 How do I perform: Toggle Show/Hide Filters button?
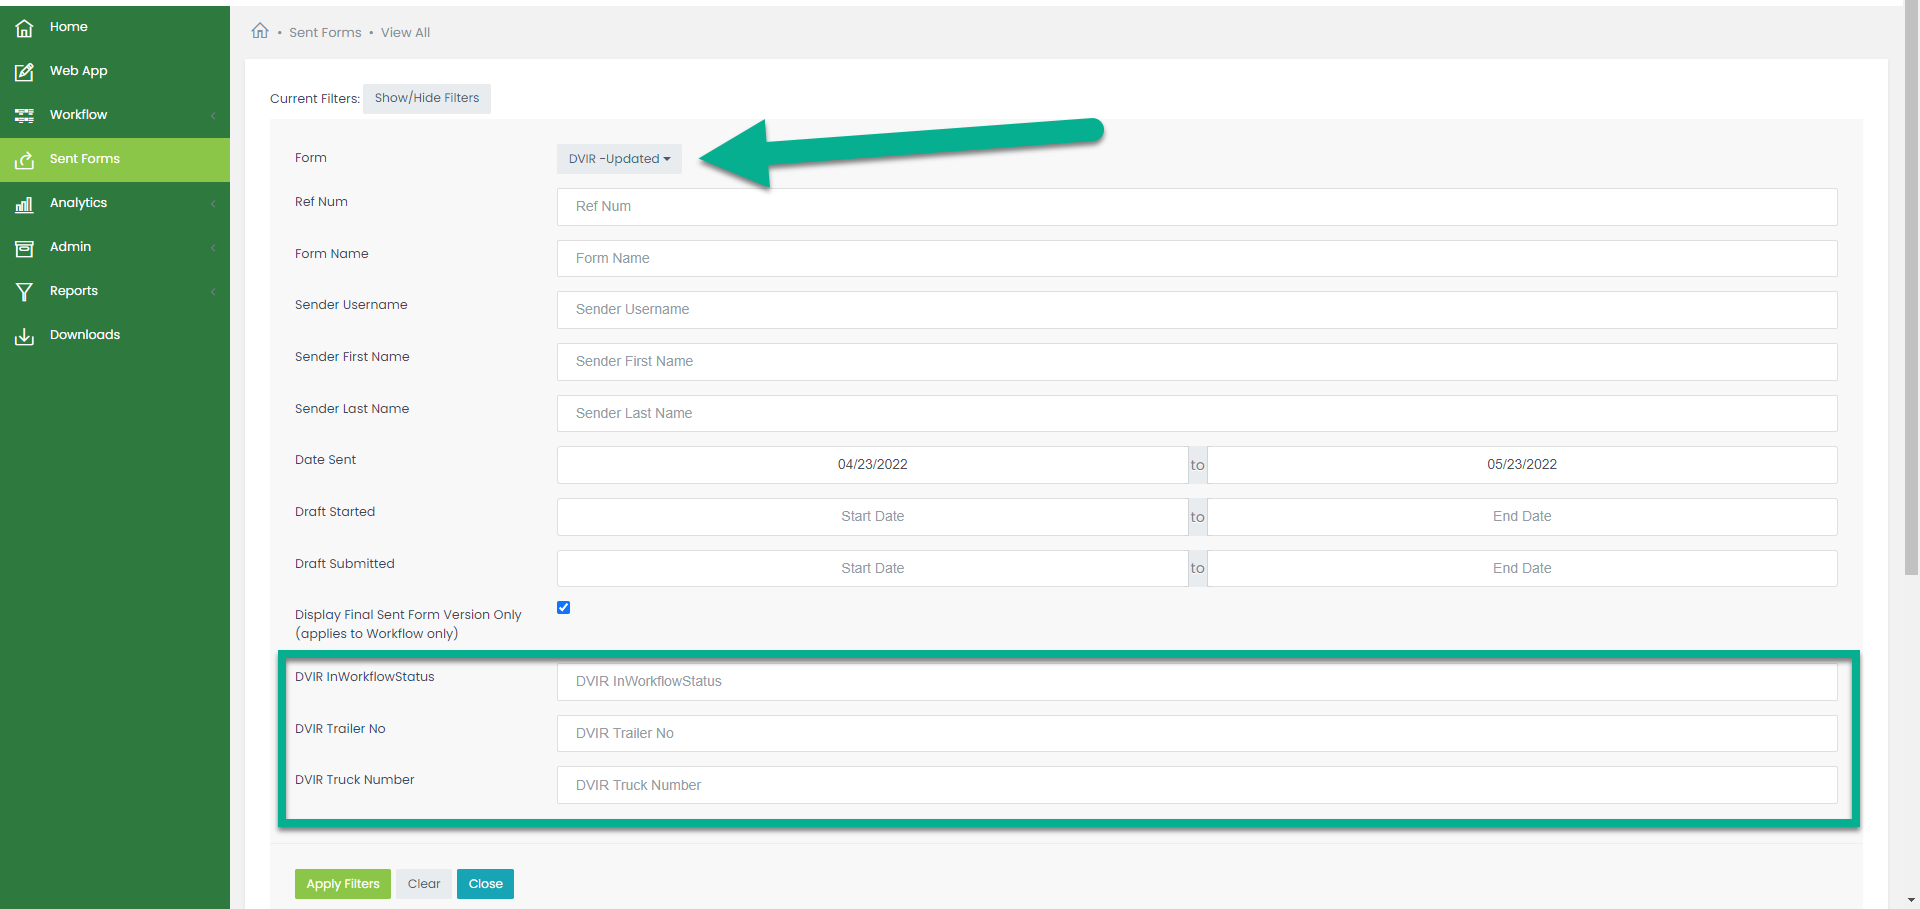point(426,98)
